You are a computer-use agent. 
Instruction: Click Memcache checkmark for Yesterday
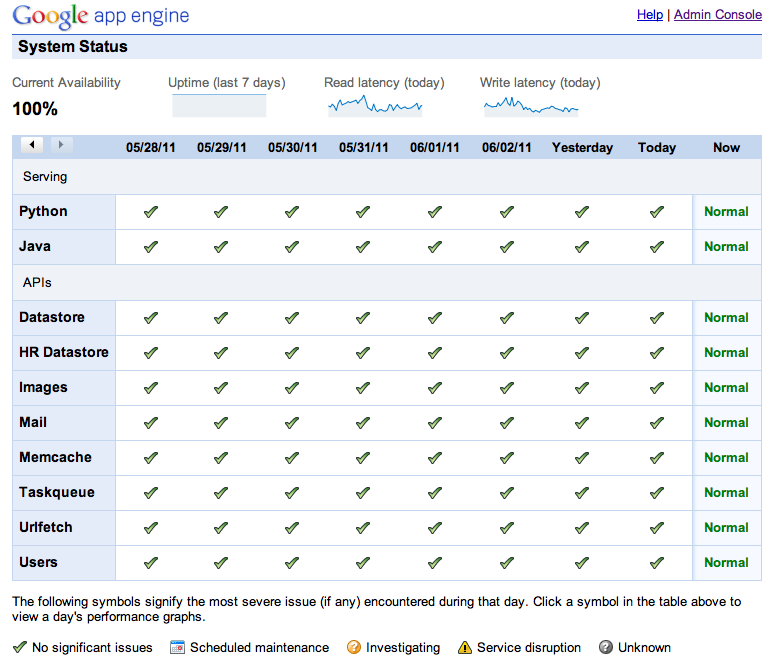click(x=582, y=458)
